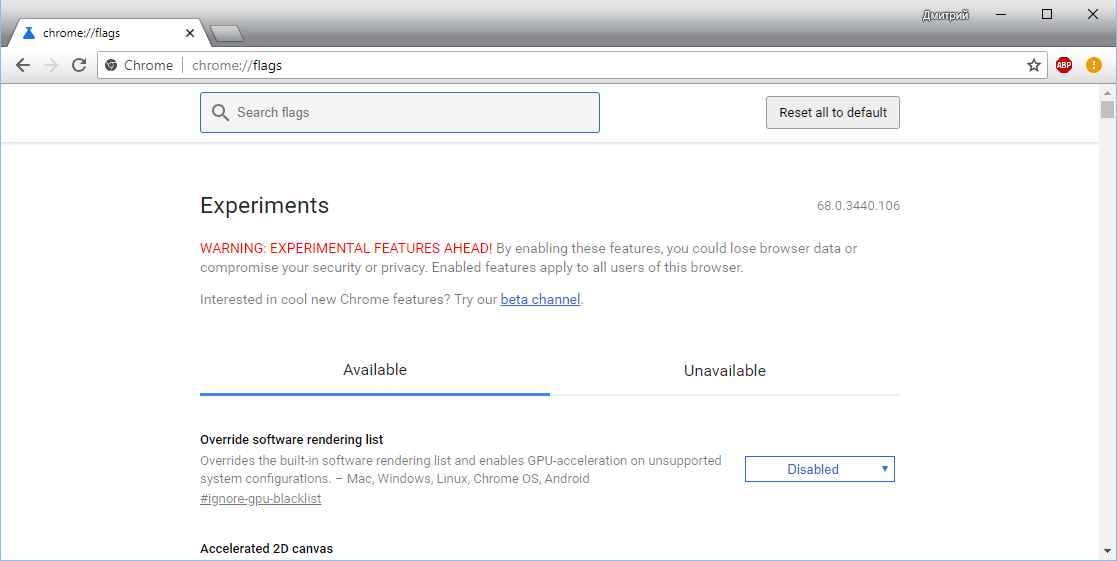This screenshot has width=1117, height=561.
Task: Expand the Disabled dropdown for software rendering
Action: pos(819,469)
